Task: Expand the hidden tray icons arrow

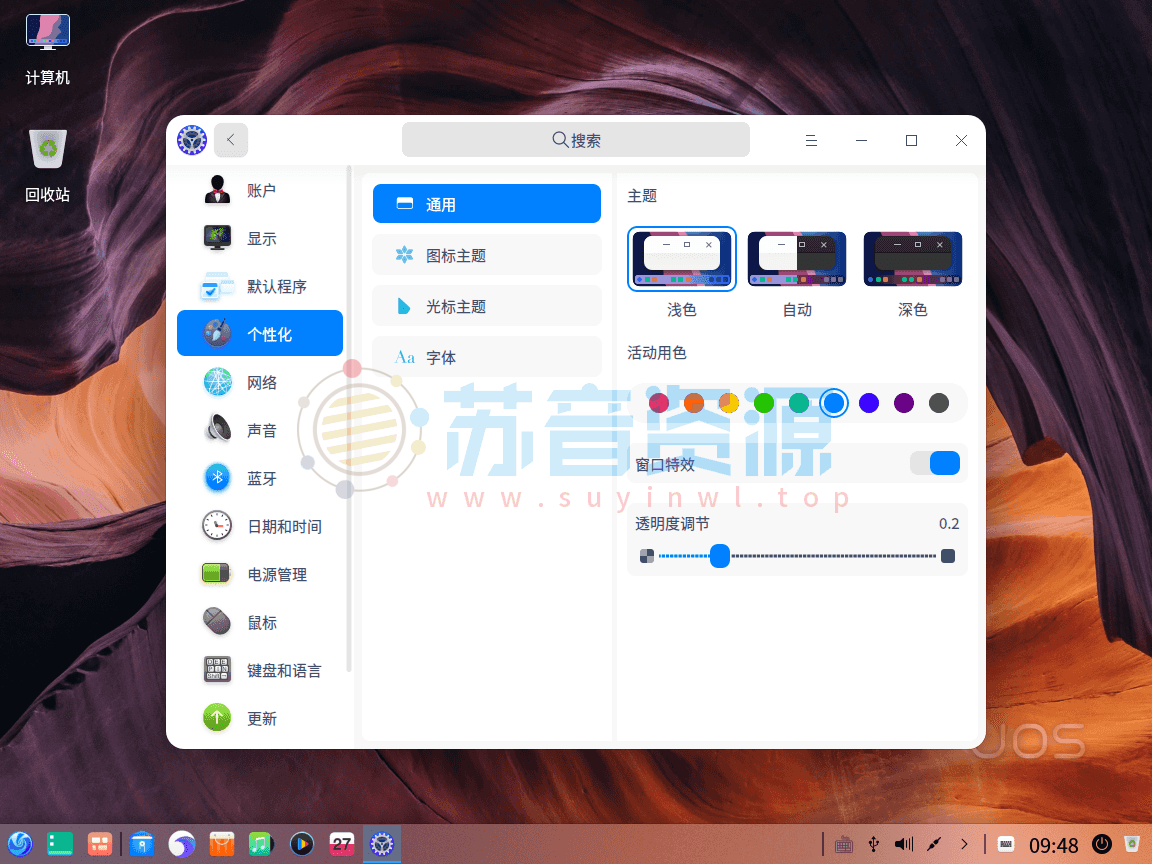Action: pos(964,844)
